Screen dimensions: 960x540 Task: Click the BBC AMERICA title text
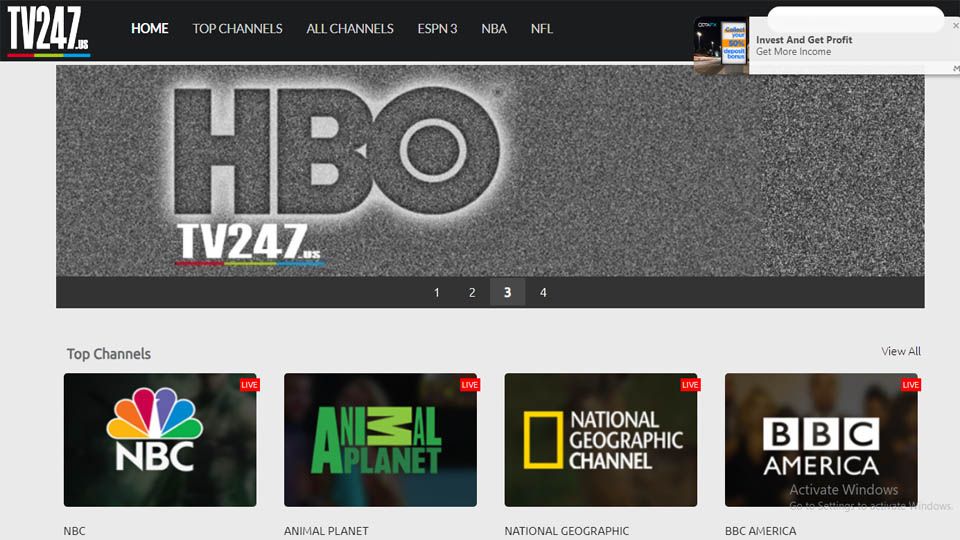(760, 531)
